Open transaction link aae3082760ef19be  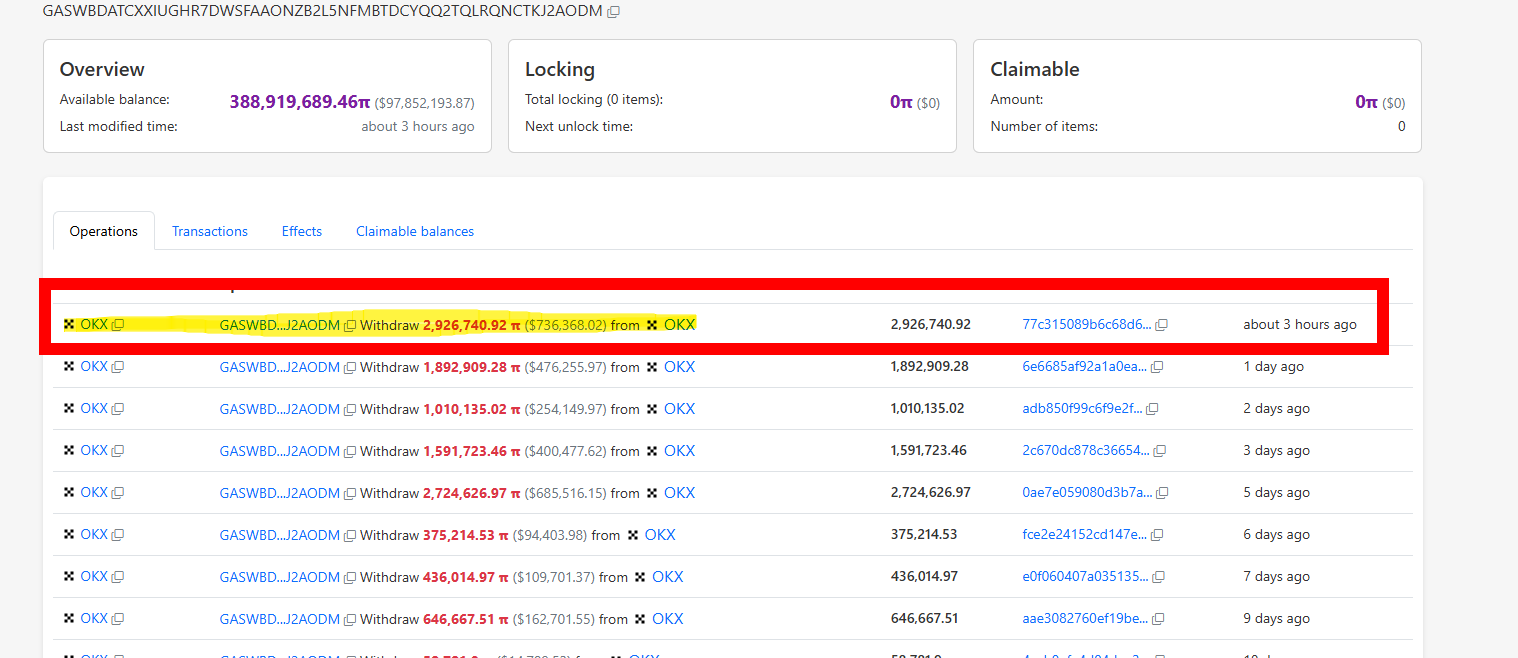pos(1084,619)
